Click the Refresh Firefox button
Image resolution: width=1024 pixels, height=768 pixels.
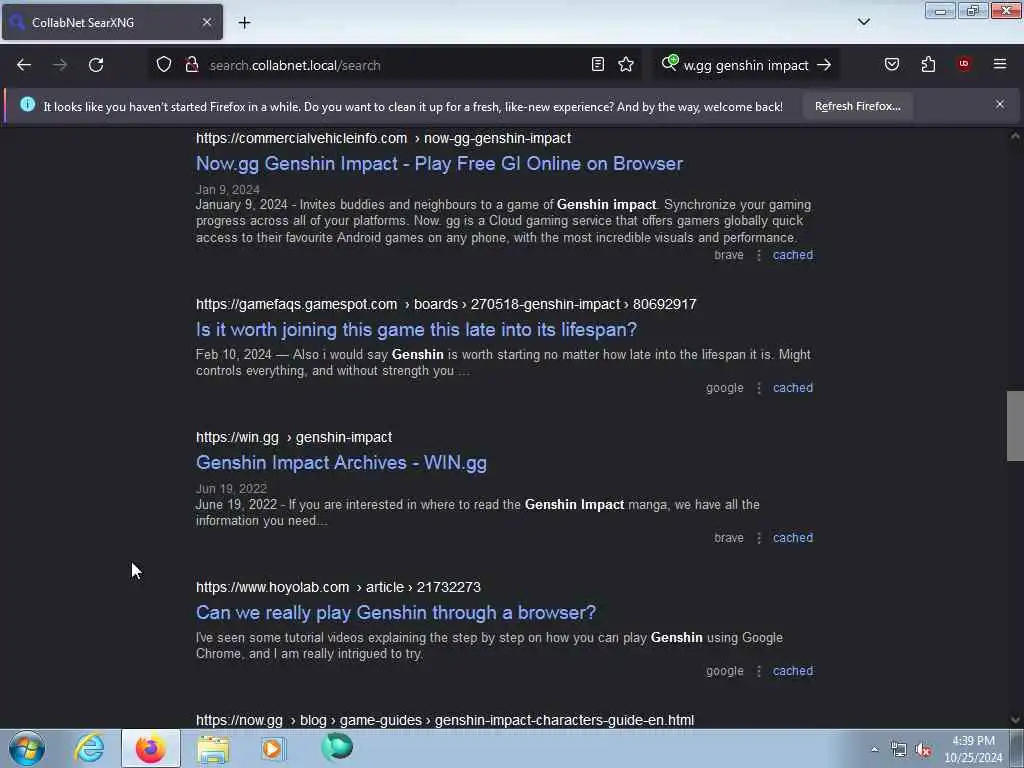pos(857,106)
